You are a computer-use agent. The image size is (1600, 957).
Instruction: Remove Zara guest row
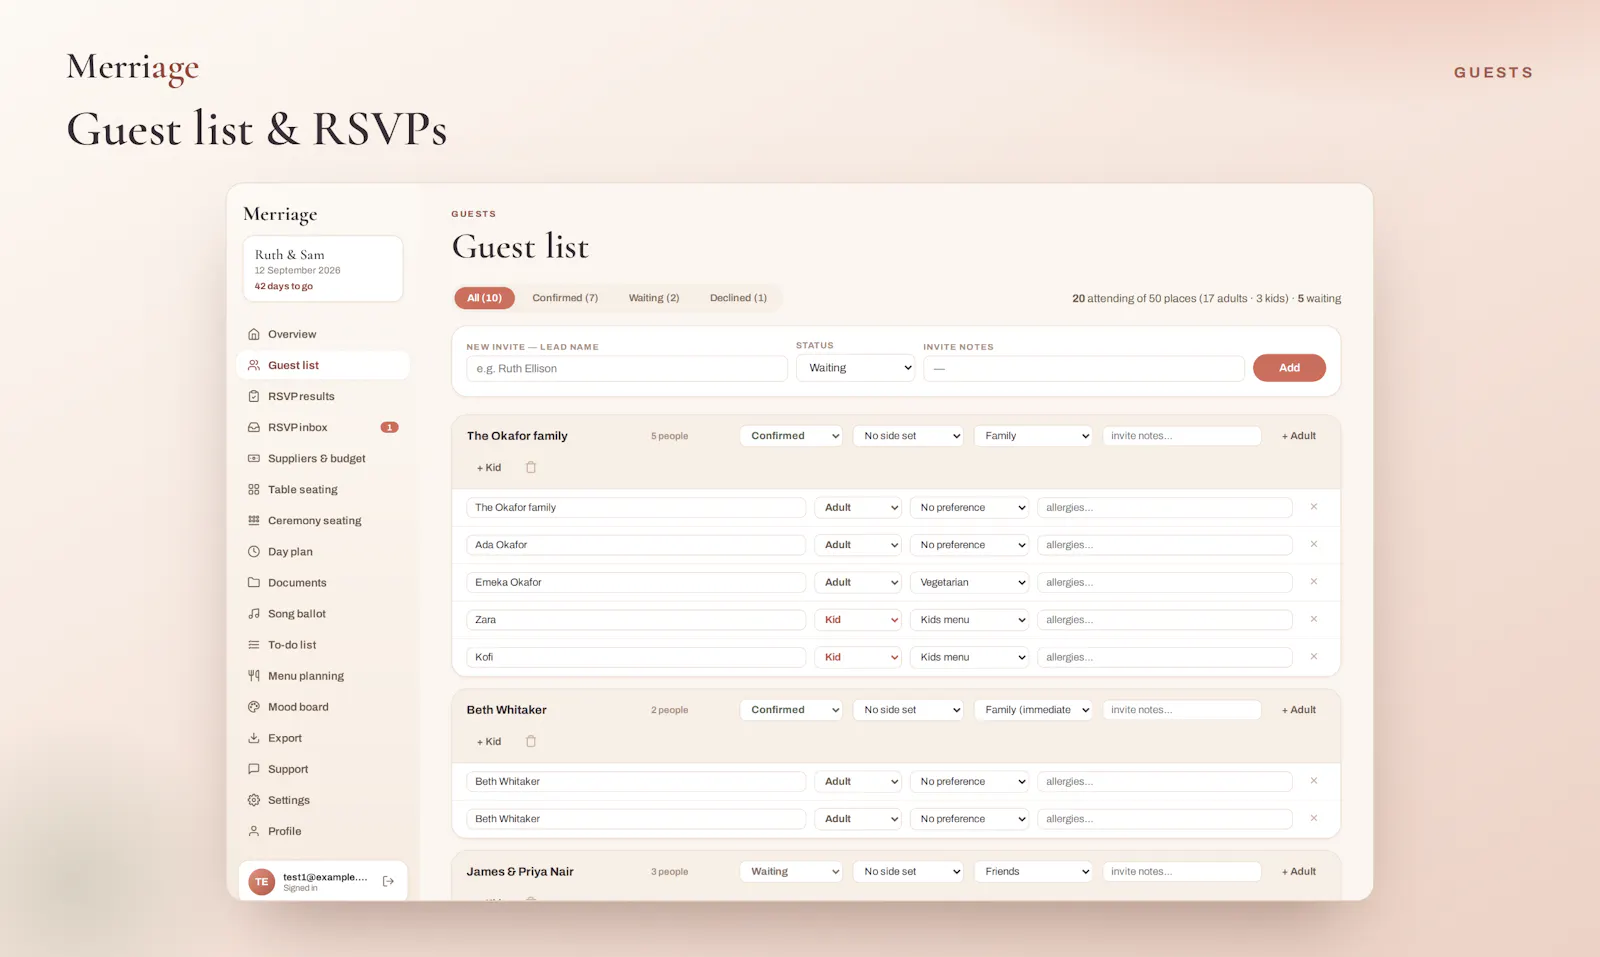tap(1314, 619)
